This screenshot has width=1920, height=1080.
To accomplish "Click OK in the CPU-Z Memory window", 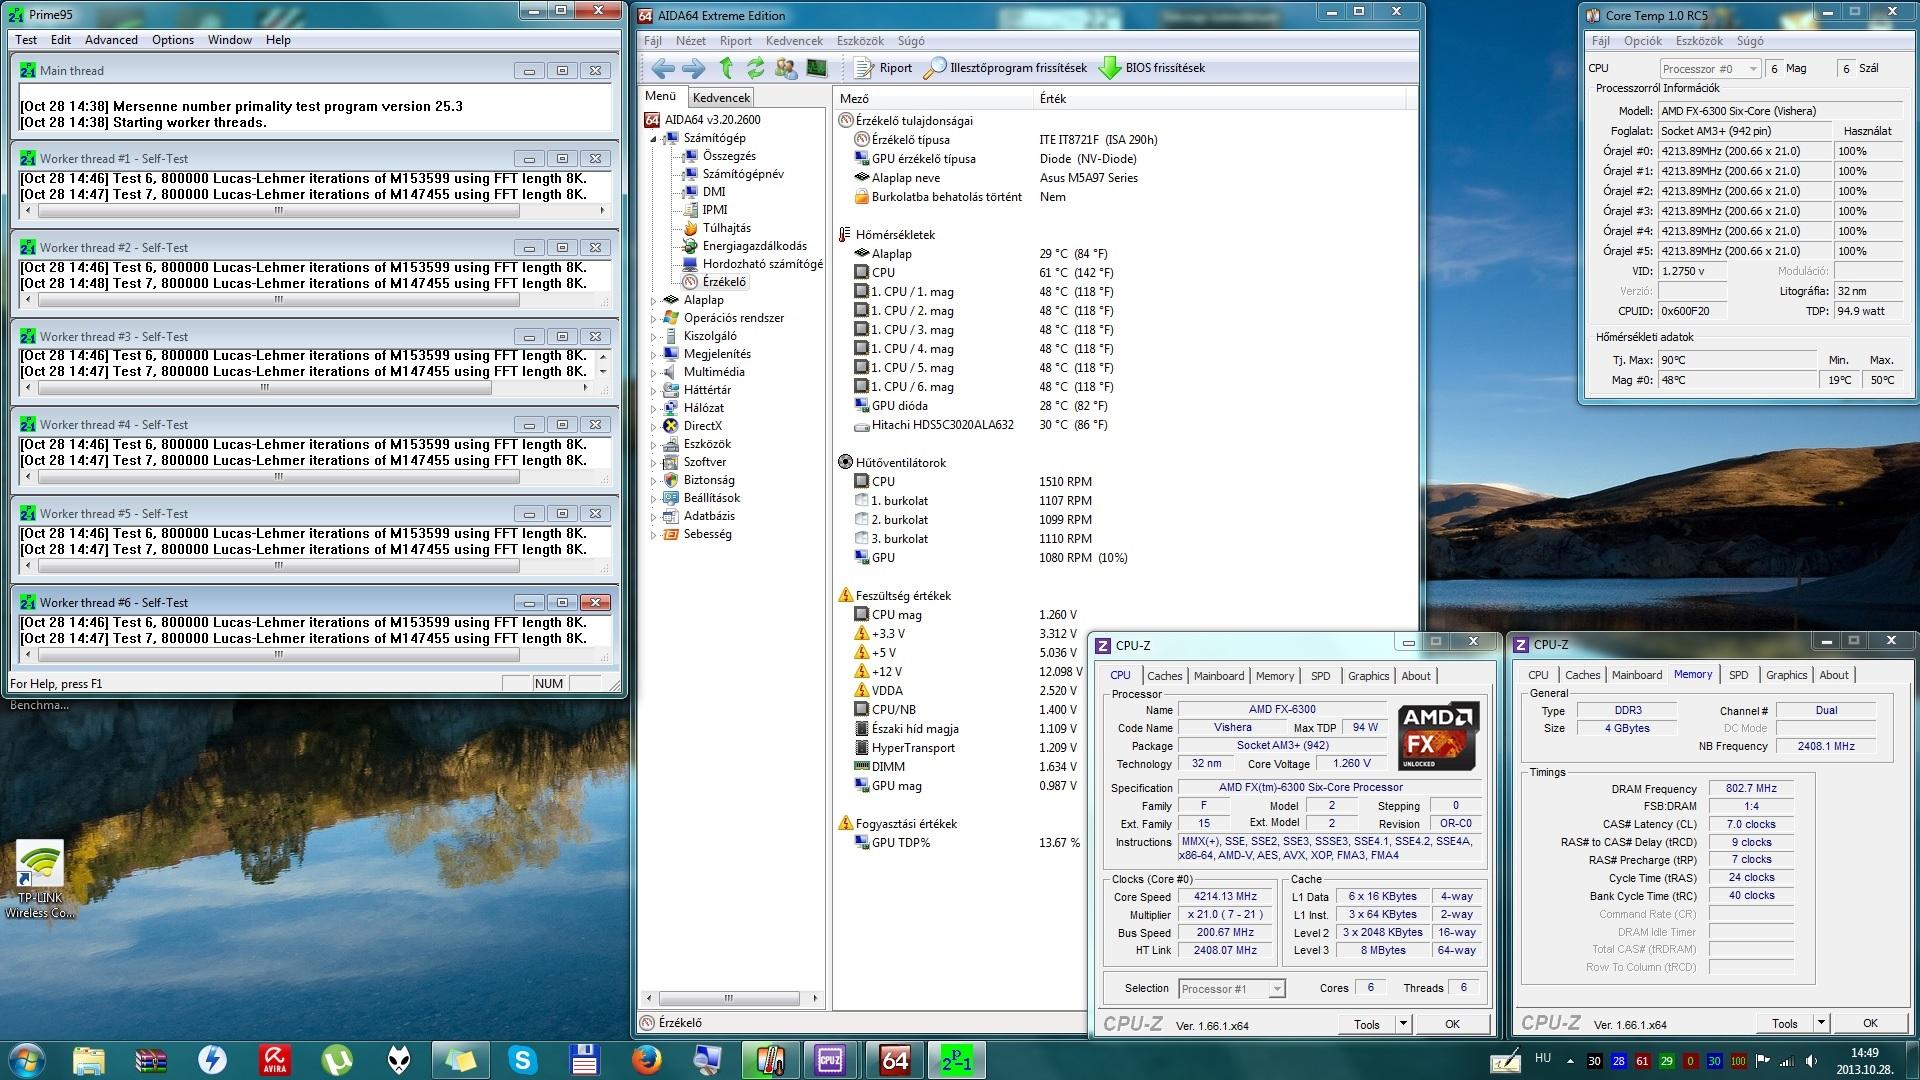I will pos(1869,1023).
